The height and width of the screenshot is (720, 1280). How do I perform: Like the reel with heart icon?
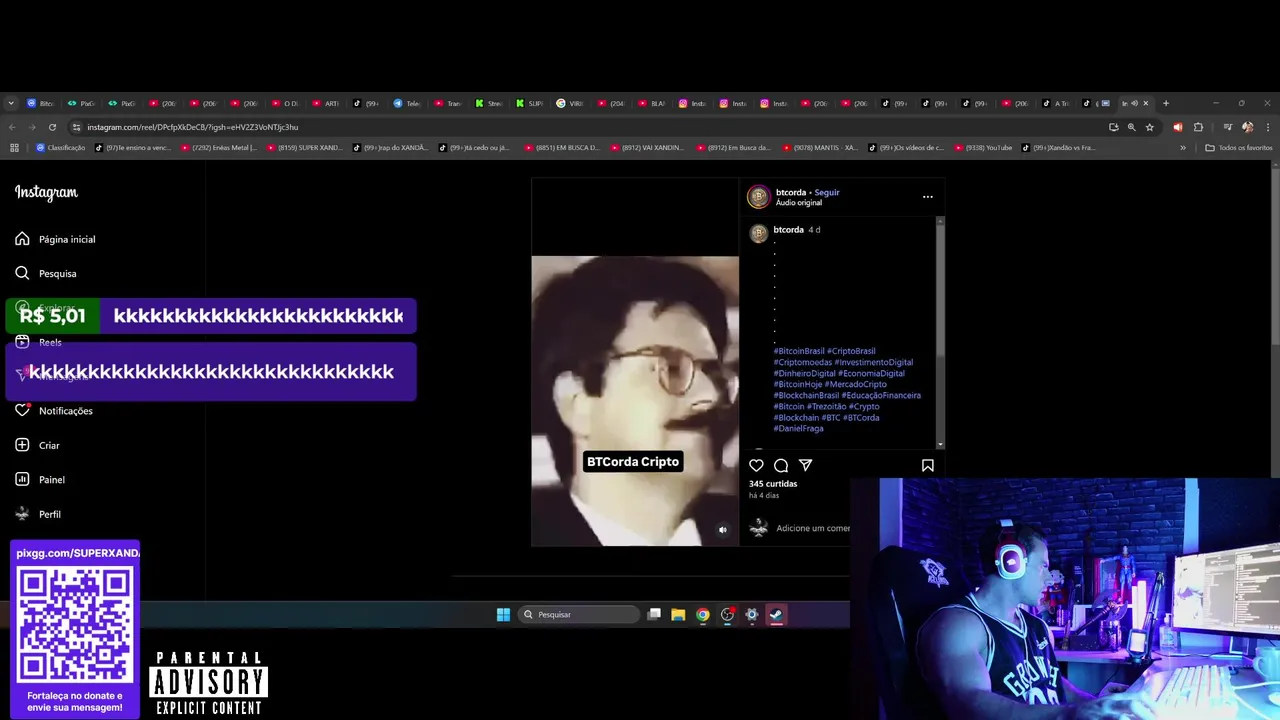(x=756, y=465)
